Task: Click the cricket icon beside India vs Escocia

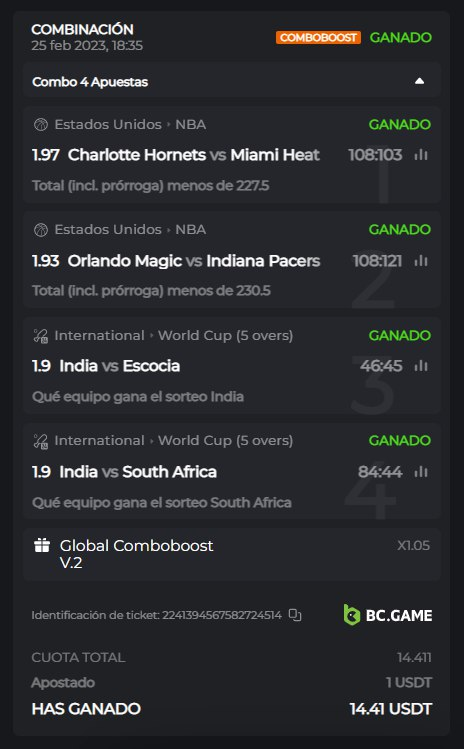Action: (x=41, y=336)
